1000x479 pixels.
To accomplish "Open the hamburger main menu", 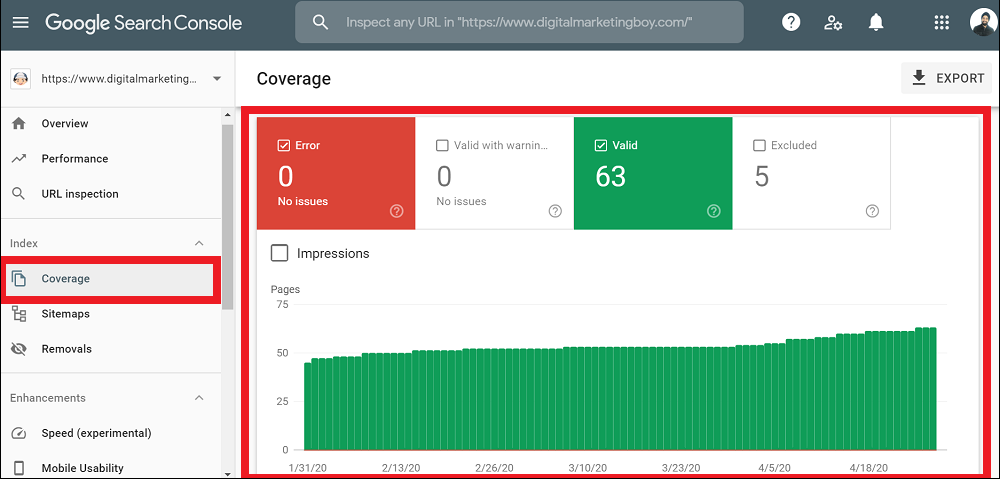I will (x=21, y=23).
